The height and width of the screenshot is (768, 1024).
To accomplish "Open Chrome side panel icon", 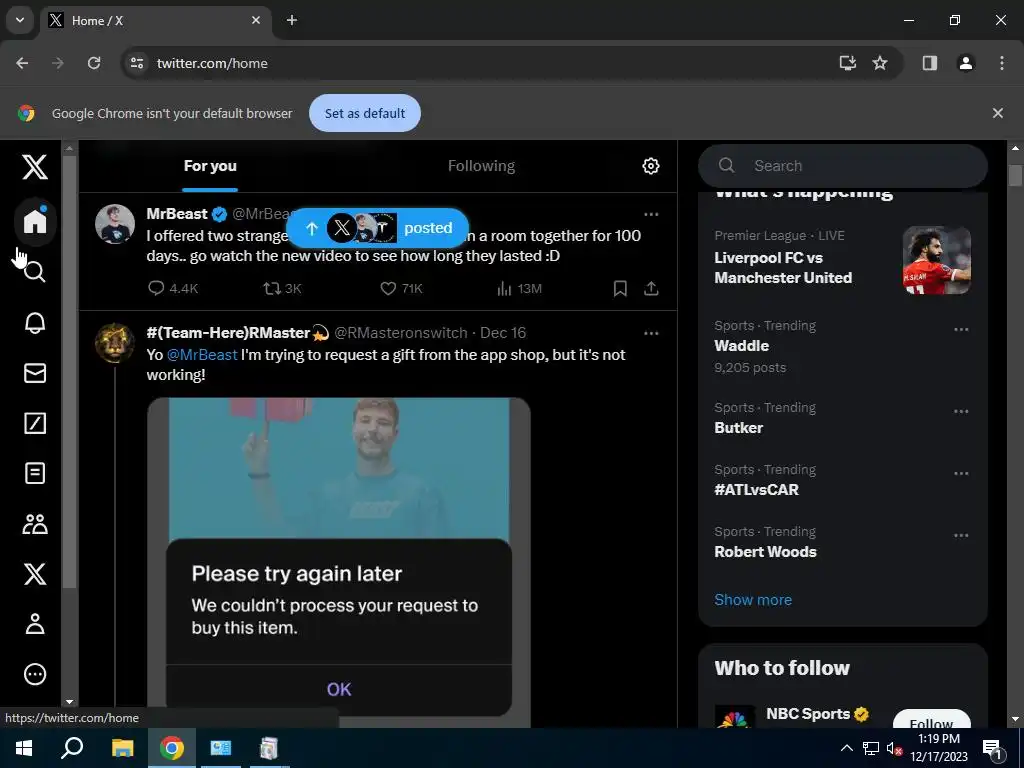I will point(929,63).
